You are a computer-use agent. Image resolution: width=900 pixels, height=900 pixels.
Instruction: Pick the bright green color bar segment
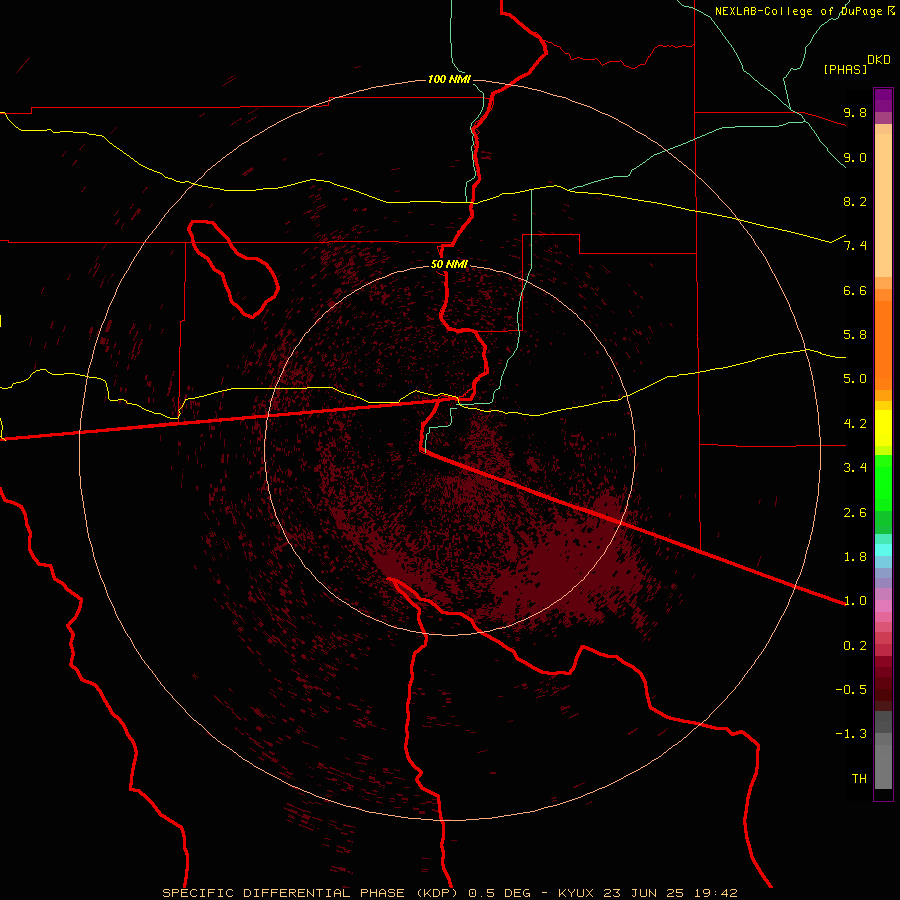pos(883,482)
